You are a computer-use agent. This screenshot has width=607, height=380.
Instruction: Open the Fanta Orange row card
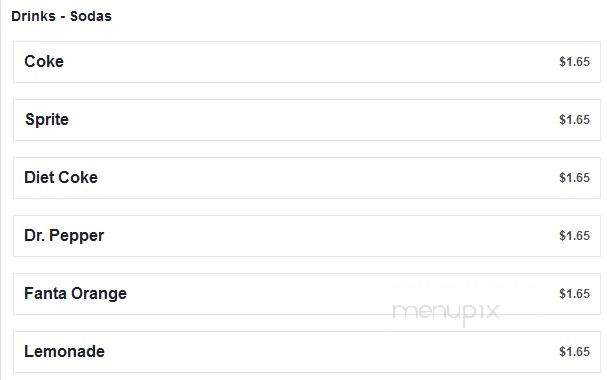click(x=307, y=294)
